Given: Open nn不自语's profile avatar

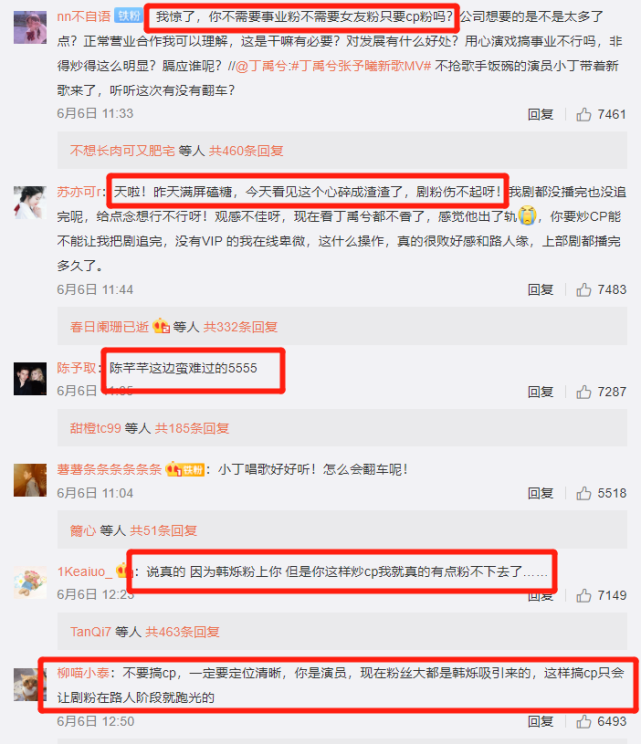Looking at the screenshot, I should coord(30,28).
